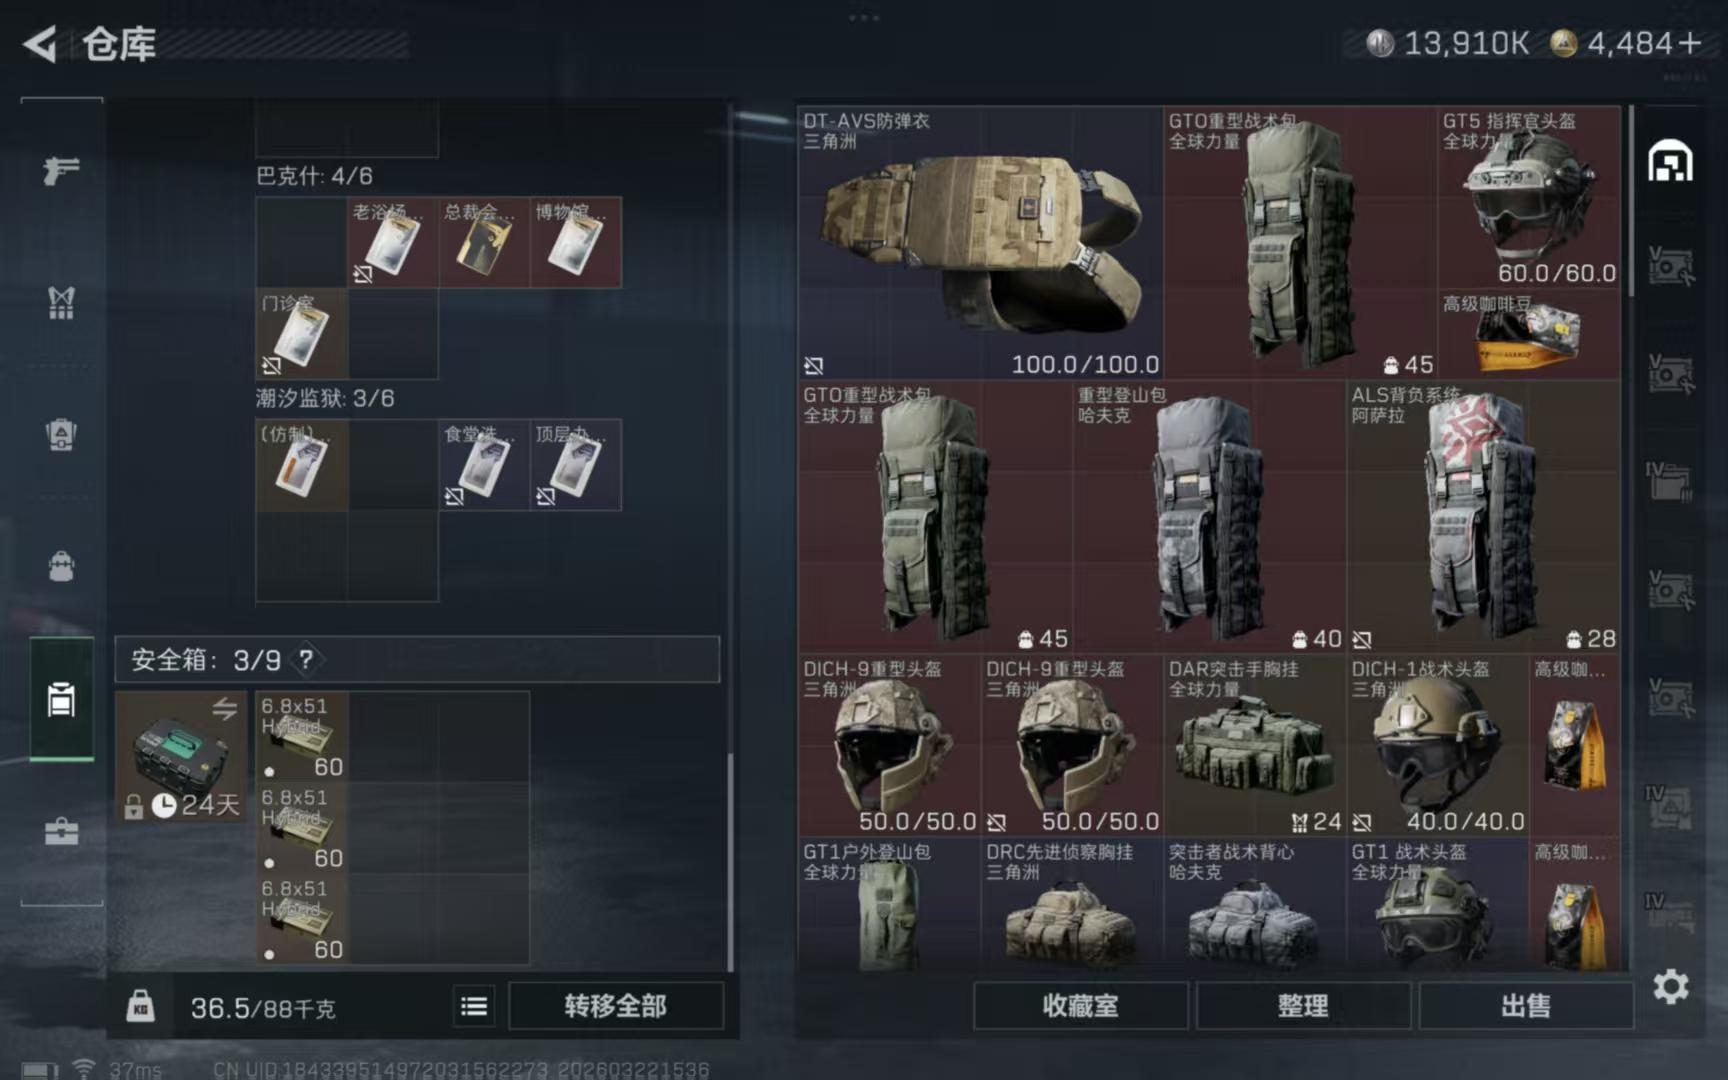
Task: Click the question mark beside 安全箱
Action: pyautogui.click(x=306, y=659)
